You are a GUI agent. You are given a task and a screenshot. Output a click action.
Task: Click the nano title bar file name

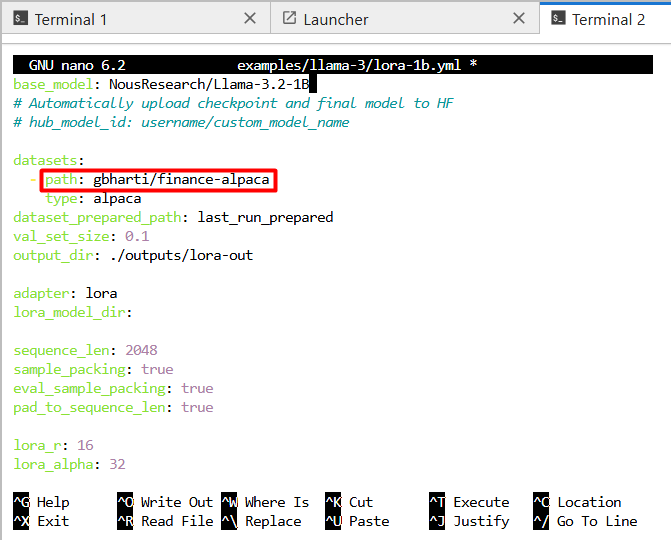tap(350, 65)
